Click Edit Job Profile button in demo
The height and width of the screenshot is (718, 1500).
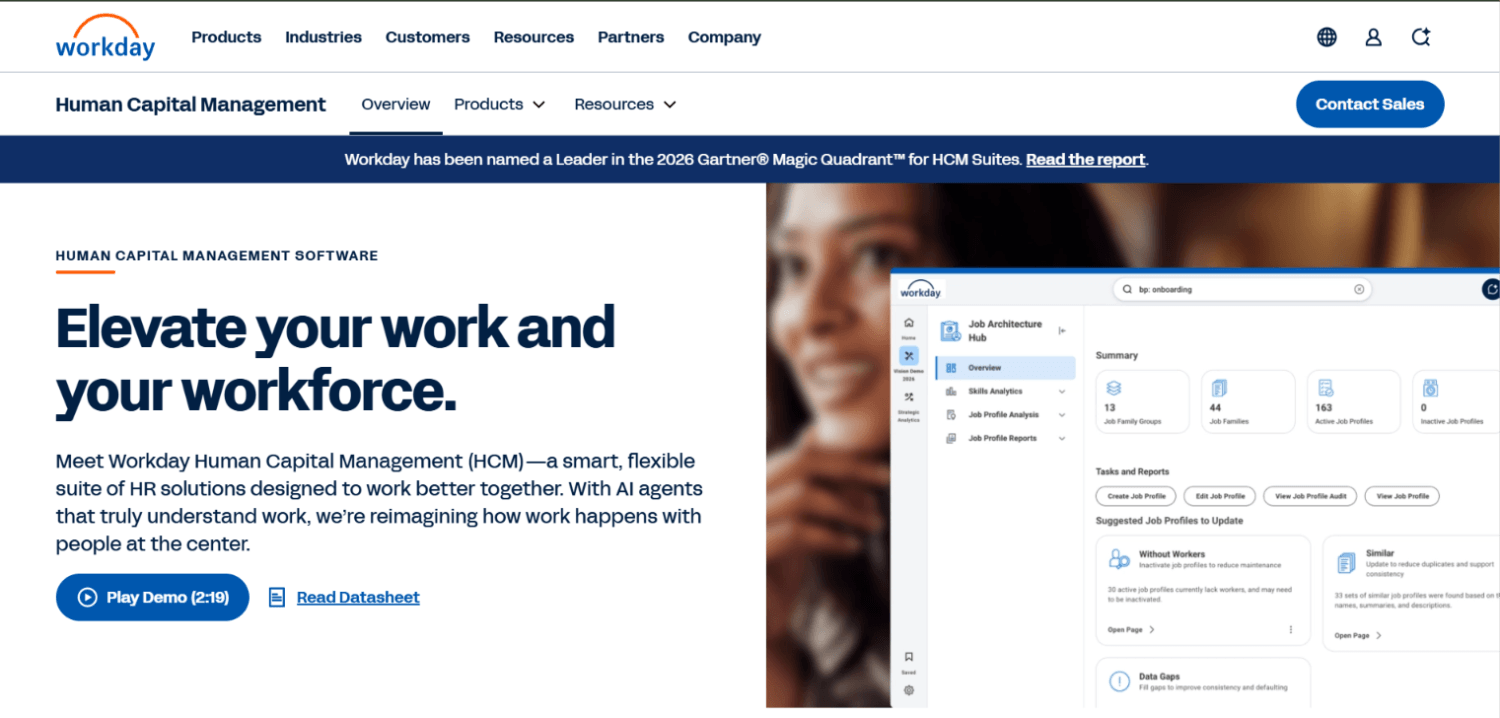[x=1220, y=496]
